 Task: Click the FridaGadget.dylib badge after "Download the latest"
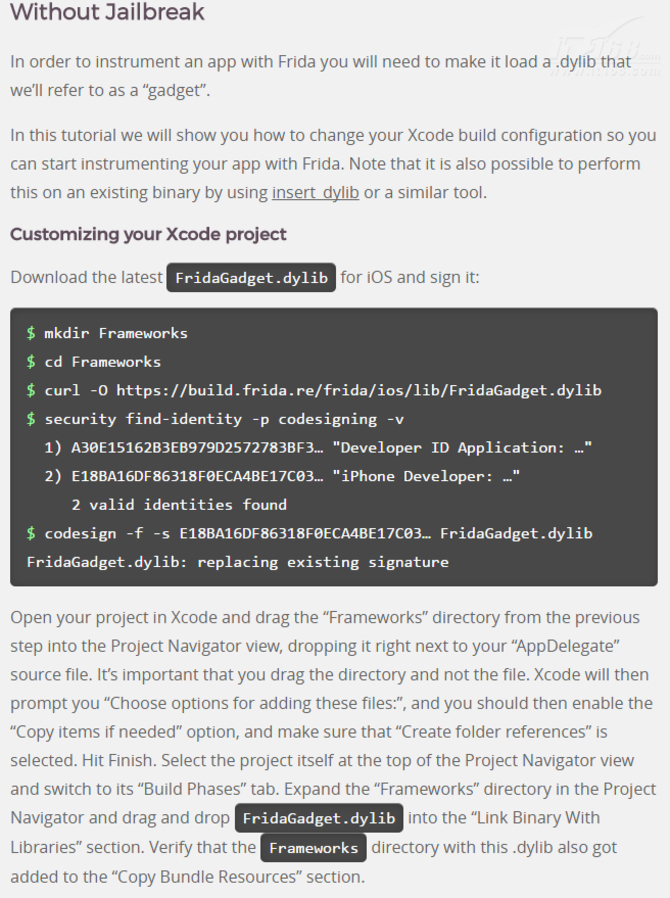point(250,278)
